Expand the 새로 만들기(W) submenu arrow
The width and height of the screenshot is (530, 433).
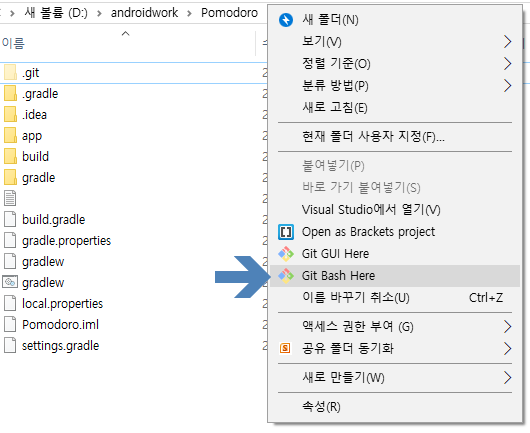507,378
